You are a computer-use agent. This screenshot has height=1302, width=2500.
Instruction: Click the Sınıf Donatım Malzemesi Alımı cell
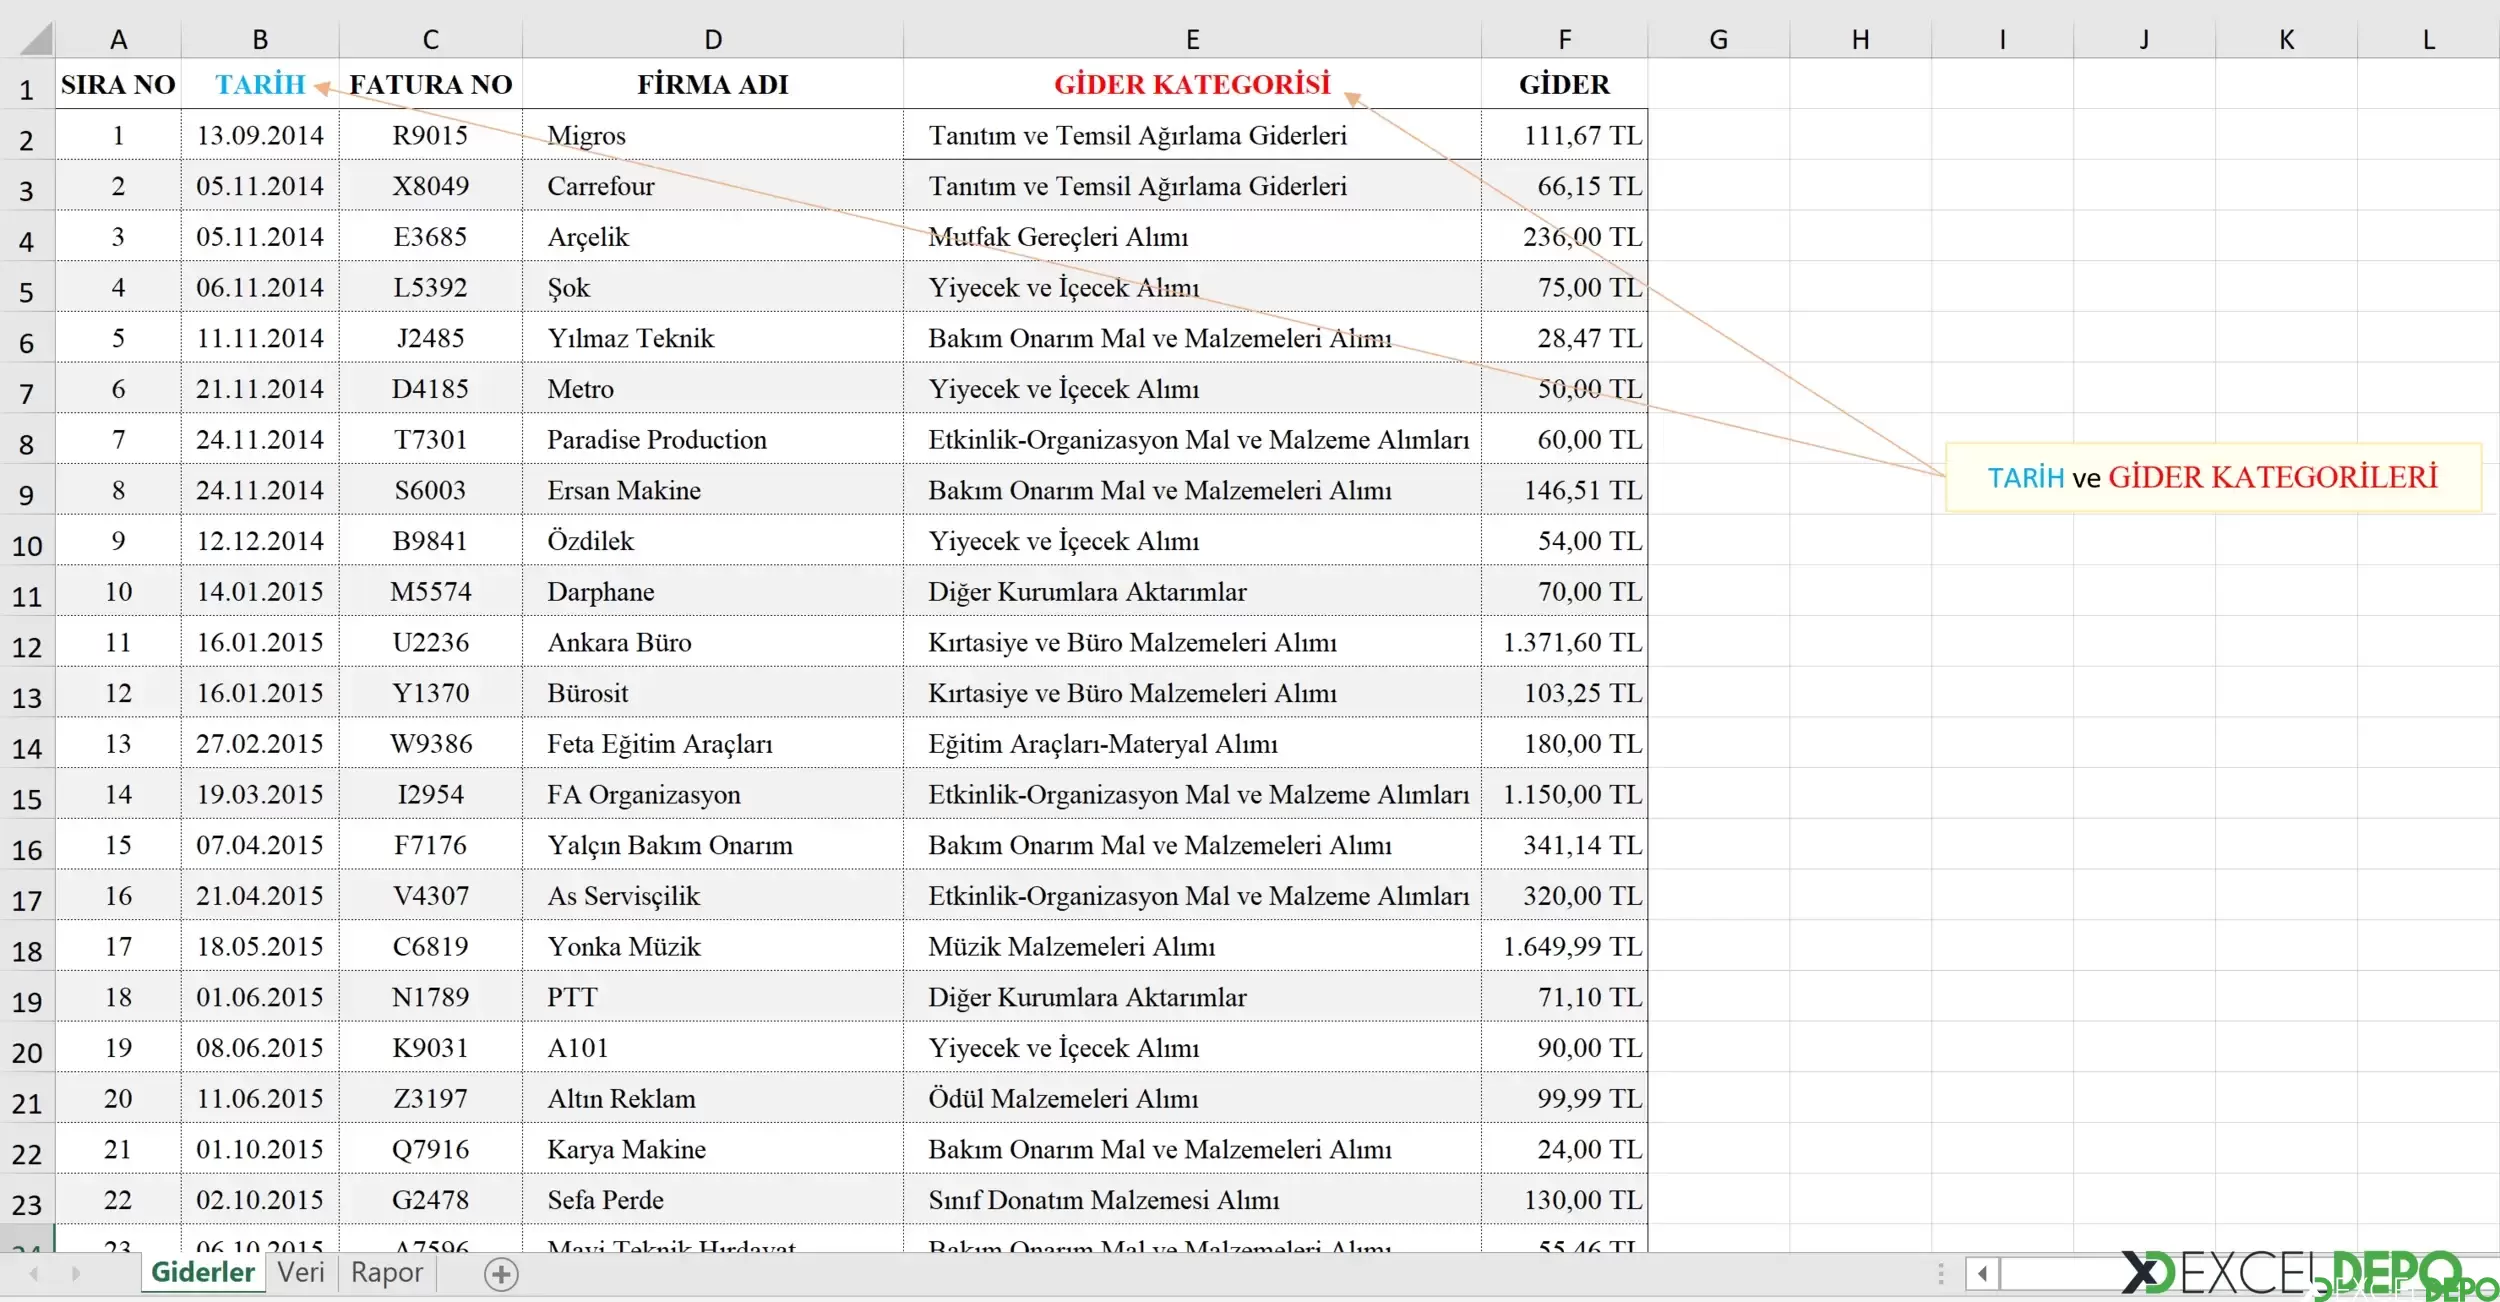point(1192,1200)
